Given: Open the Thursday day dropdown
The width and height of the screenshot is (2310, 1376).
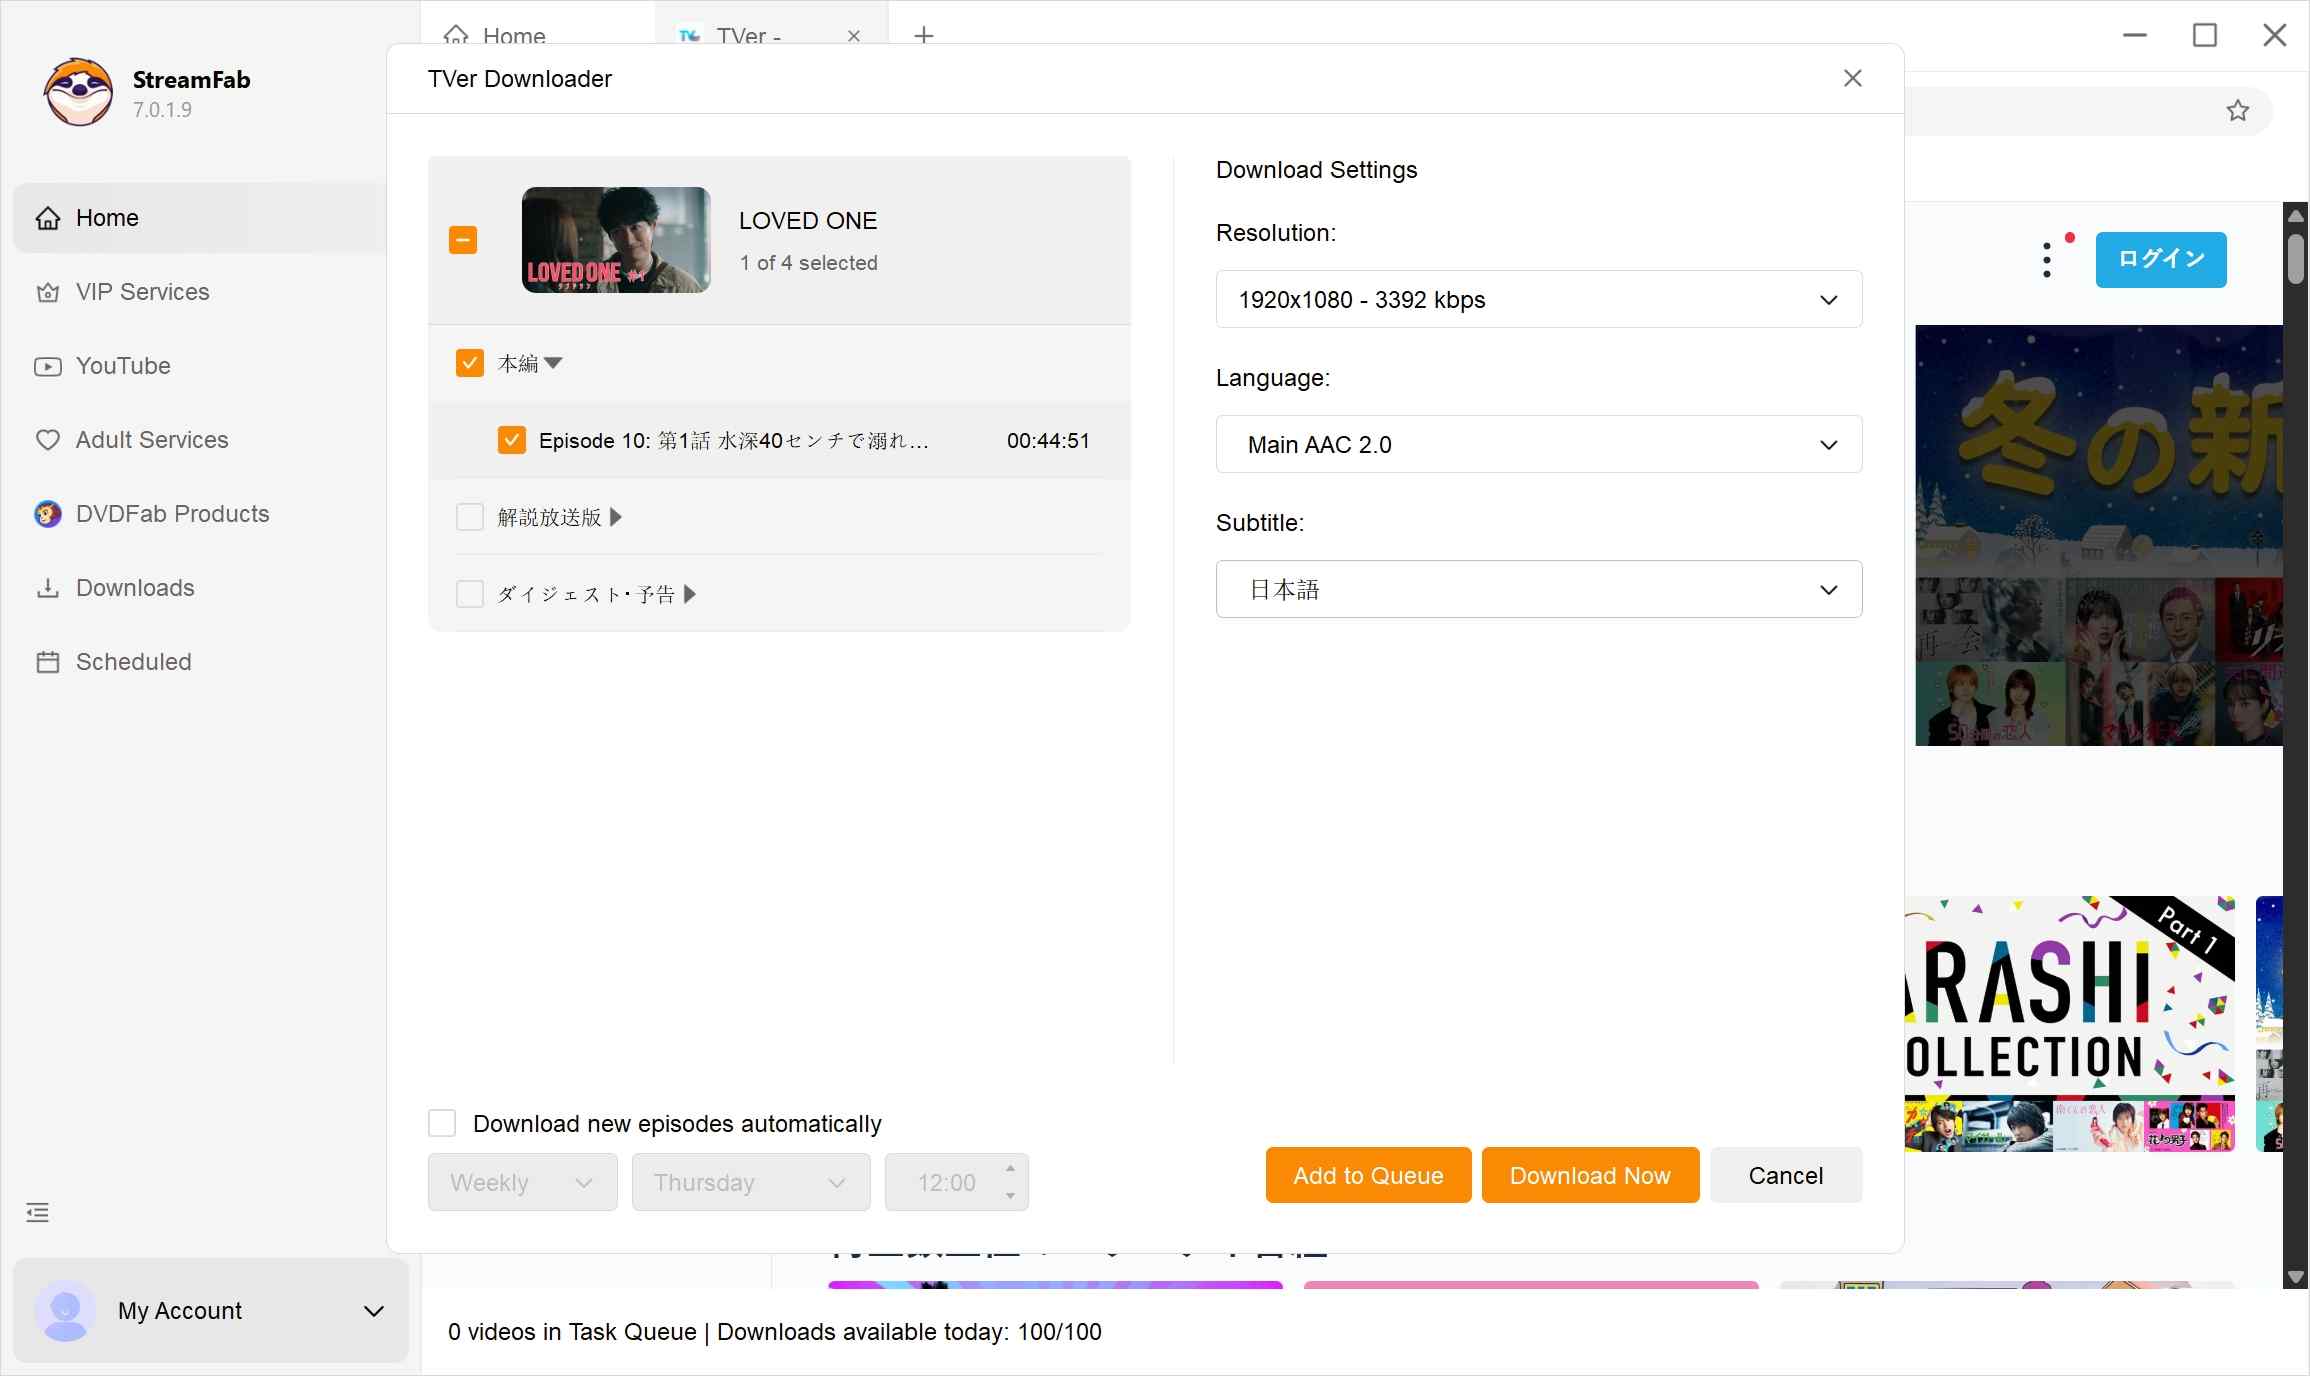Looking at the screenshot, I should point(751,1182).
